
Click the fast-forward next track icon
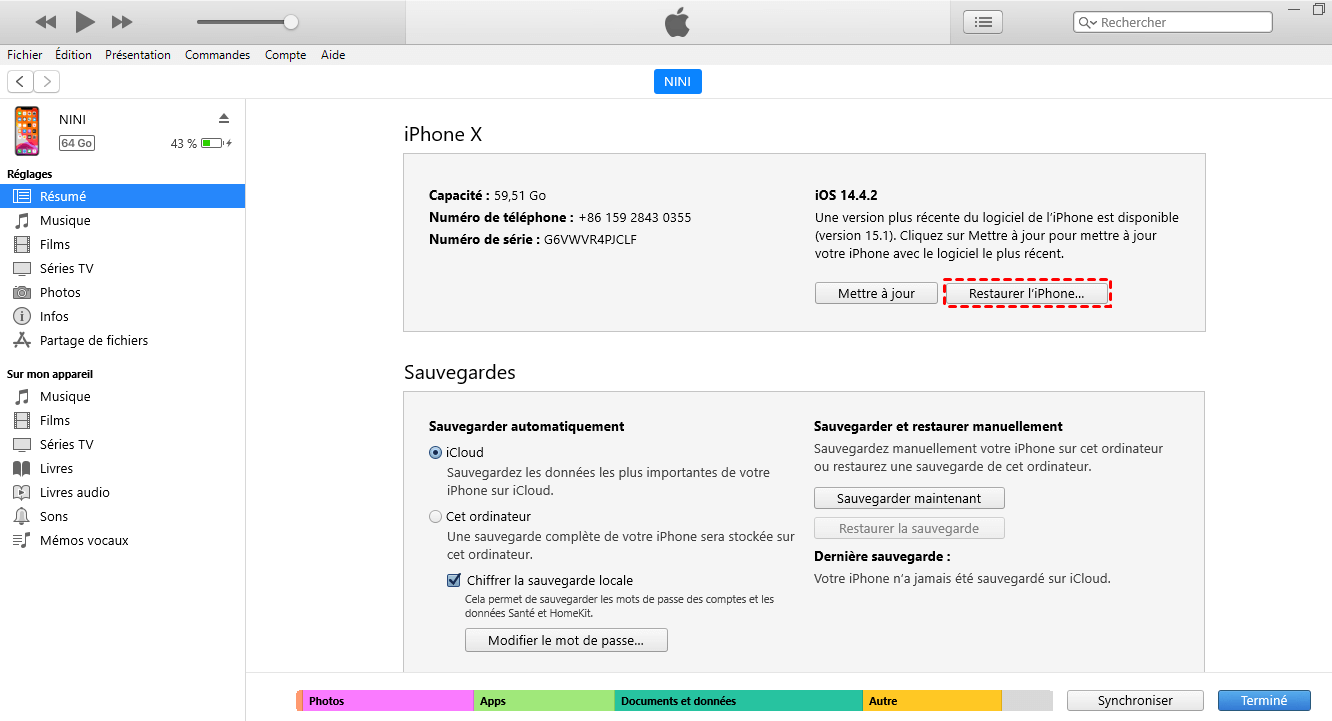tap(122, 21)
